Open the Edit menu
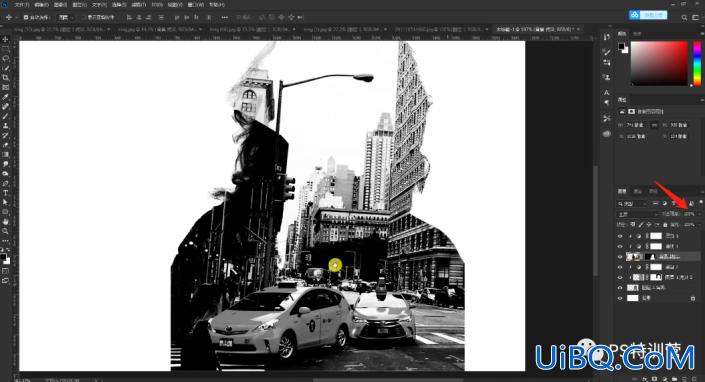This screenshot has width=705, height=382. click(x=40, y=4)
